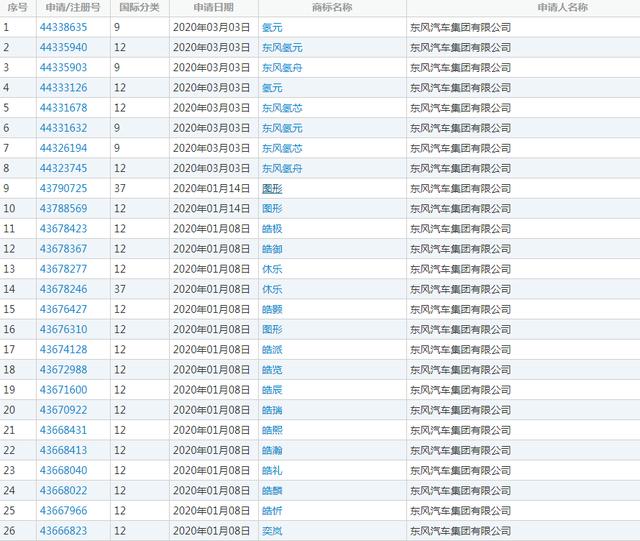Screen dimensions: 640x541
Task: Click the 序号 column header
Action: (x=17, y=7)
